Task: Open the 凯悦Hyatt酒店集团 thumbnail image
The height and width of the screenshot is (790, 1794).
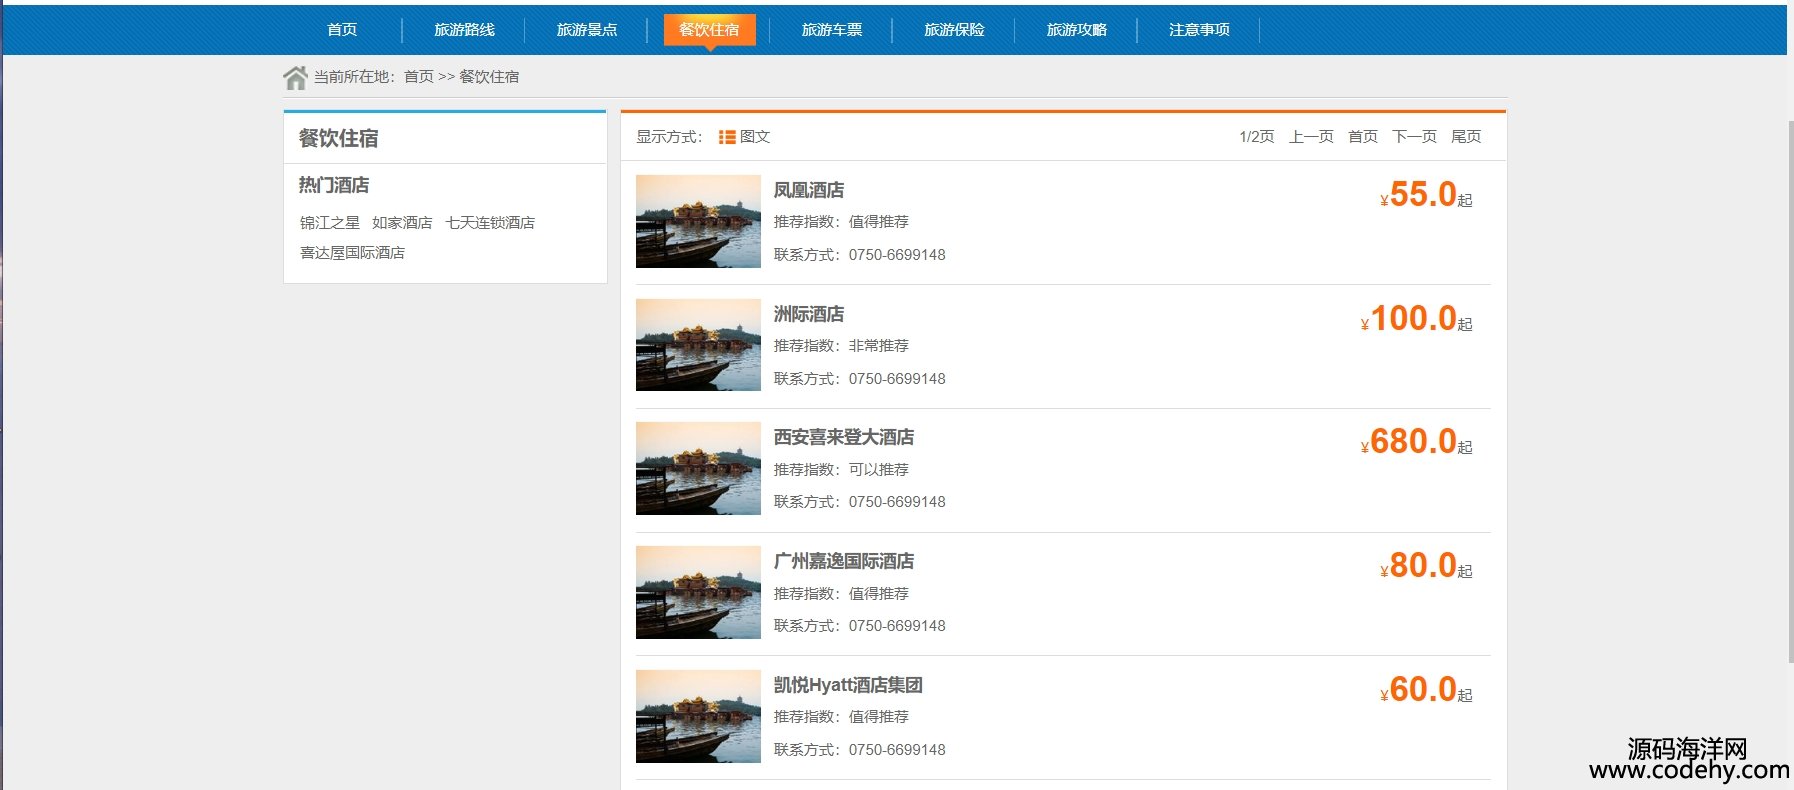Action: (698, 716)
